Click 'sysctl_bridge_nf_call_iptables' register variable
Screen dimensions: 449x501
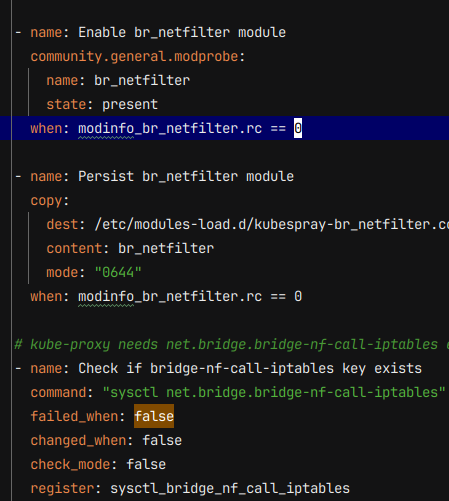click(x=230, y=488)
